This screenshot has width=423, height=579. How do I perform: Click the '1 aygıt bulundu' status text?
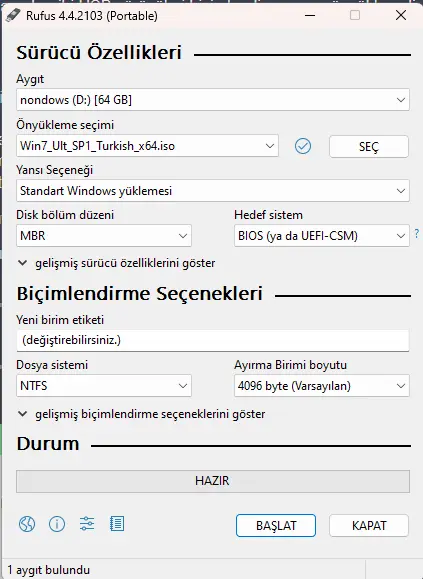point(48,570)
